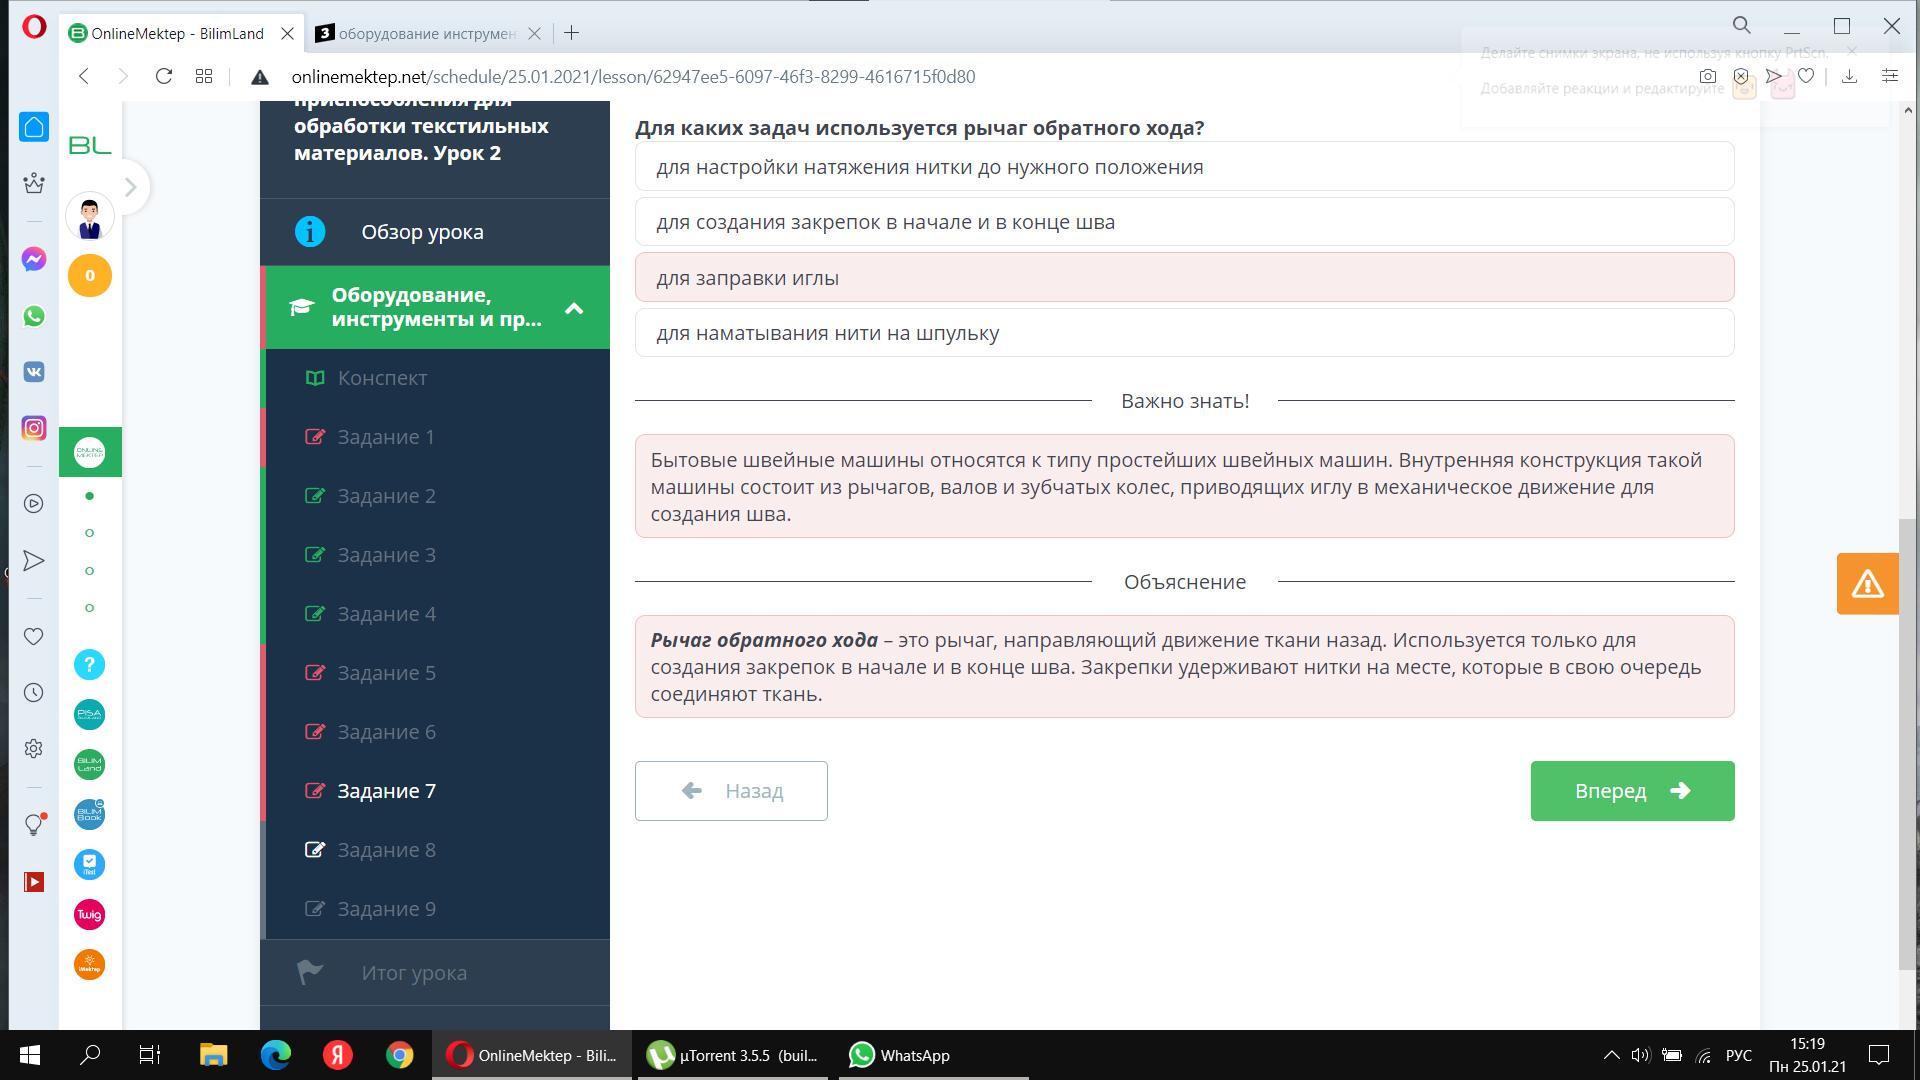1920x1080 pixels.
Task: Open Messenger in Opera sidebar
Action: pyautogui.click(x=34, y=260)
